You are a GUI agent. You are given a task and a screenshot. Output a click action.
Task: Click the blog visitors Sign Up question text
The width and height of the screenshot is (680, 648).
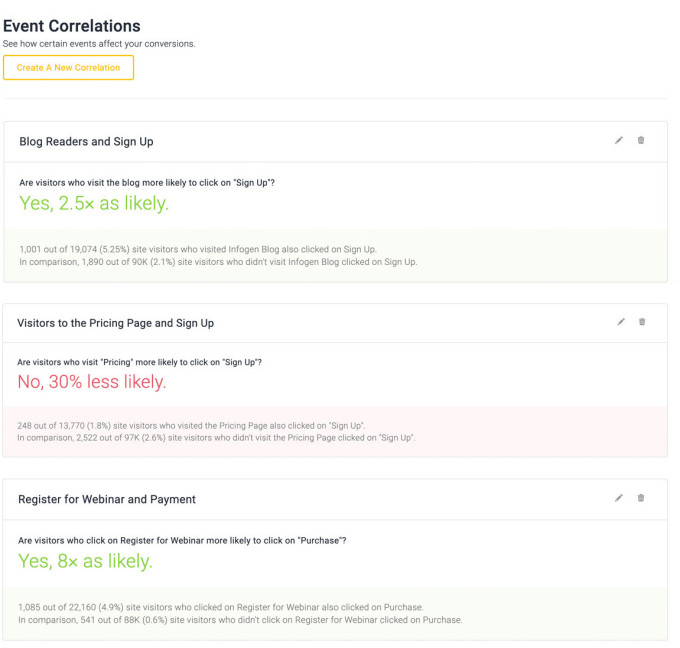147,183
